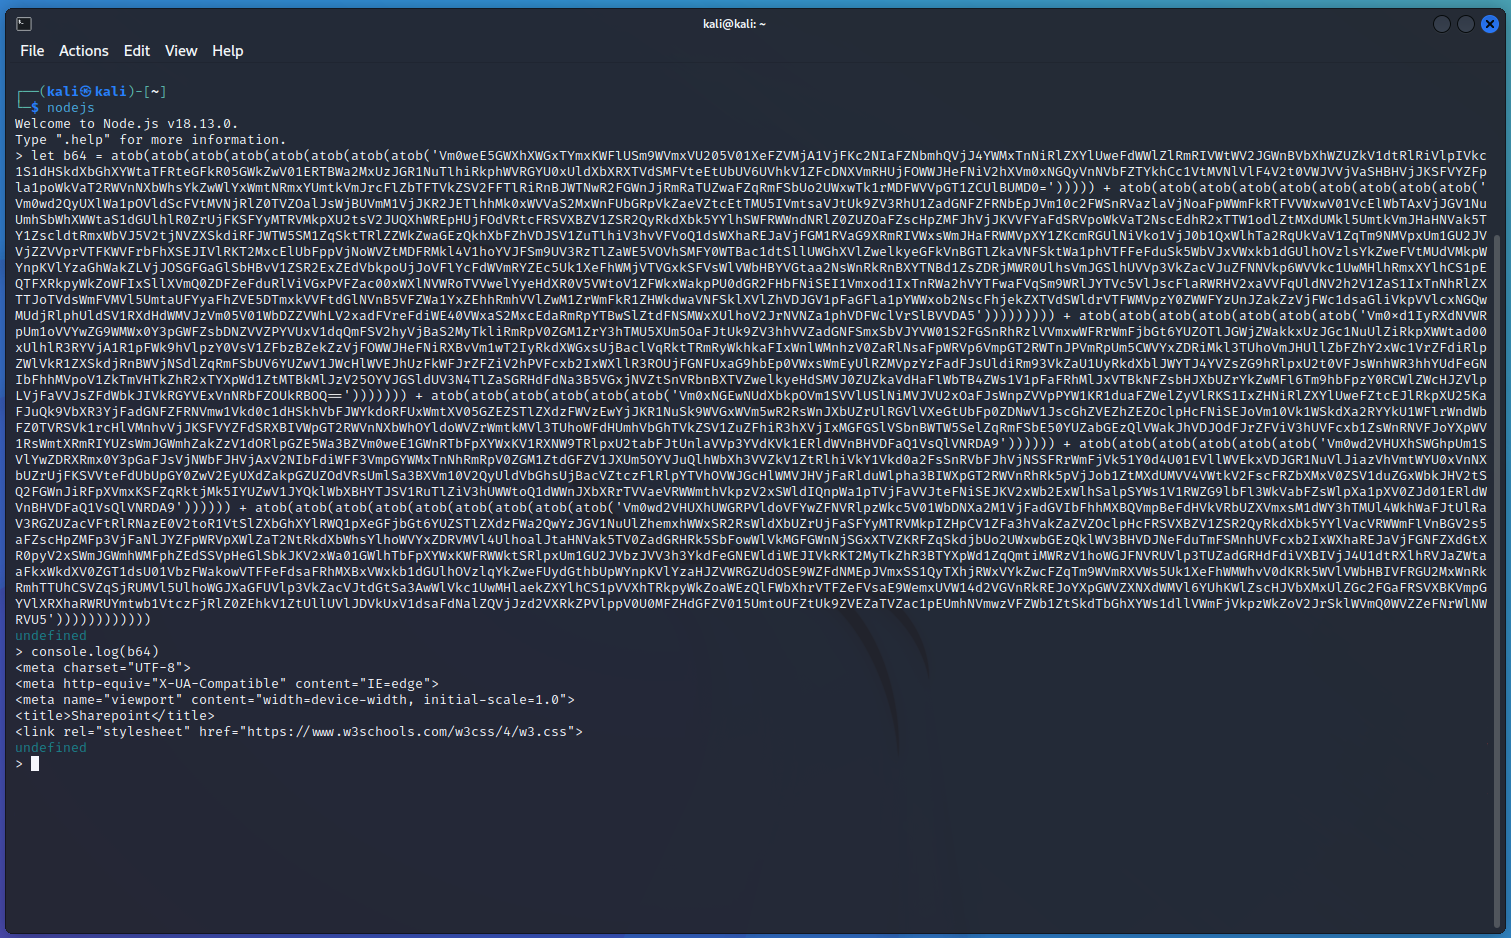Close the terminal with the blue X button
Image resolution: width=1511 pixels, height=938 pixels.
[x=1489, y=24]
